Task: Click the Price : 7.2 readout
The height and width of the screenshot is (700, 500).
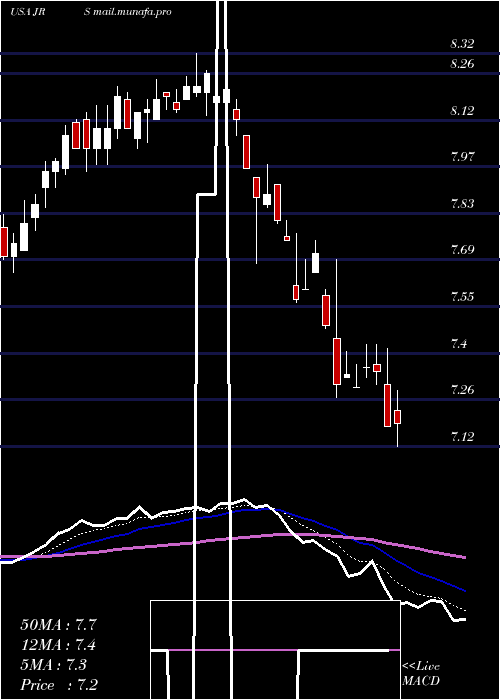Action: 59,685
